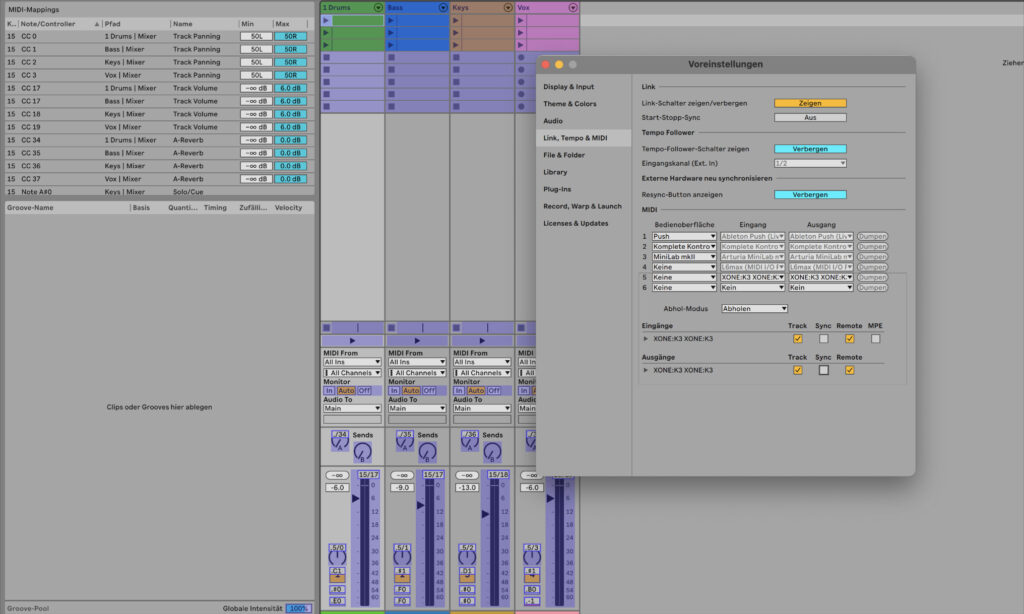1024x614 pixels.
Task: Click the circled arrow icon on the Vox track header
Action: tap(572, 8)
